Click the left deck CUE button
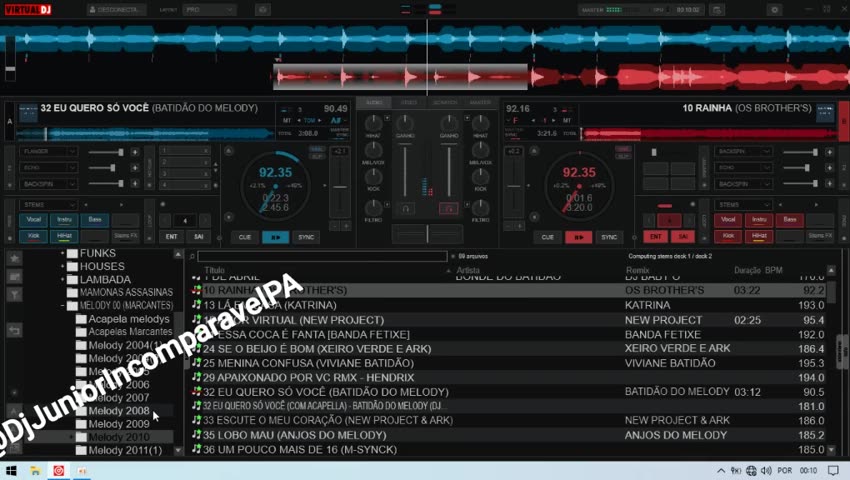Screen dimensions: 850x480 pos(245,237)
